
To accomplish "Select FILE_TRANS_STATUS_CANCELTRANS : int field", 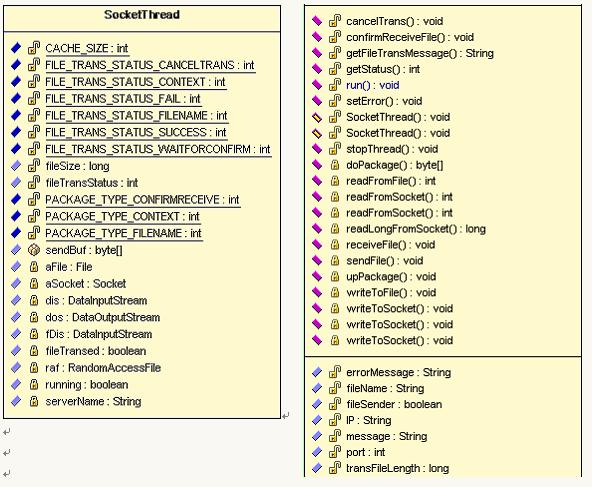I will [x=150, y=65].
